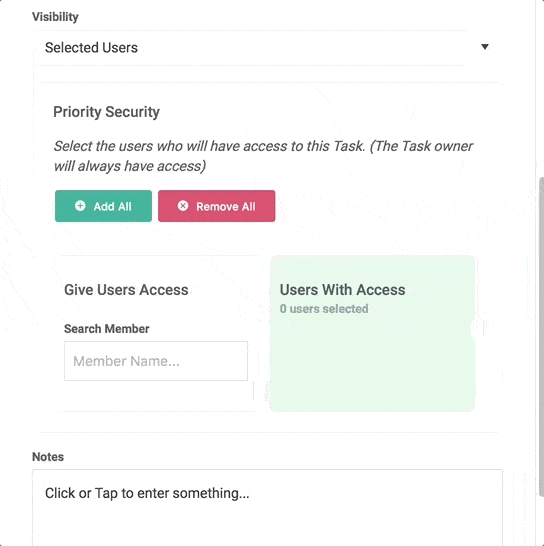Click the 'Search Member' label
544x546 pixels.
[x=107, y=329]
